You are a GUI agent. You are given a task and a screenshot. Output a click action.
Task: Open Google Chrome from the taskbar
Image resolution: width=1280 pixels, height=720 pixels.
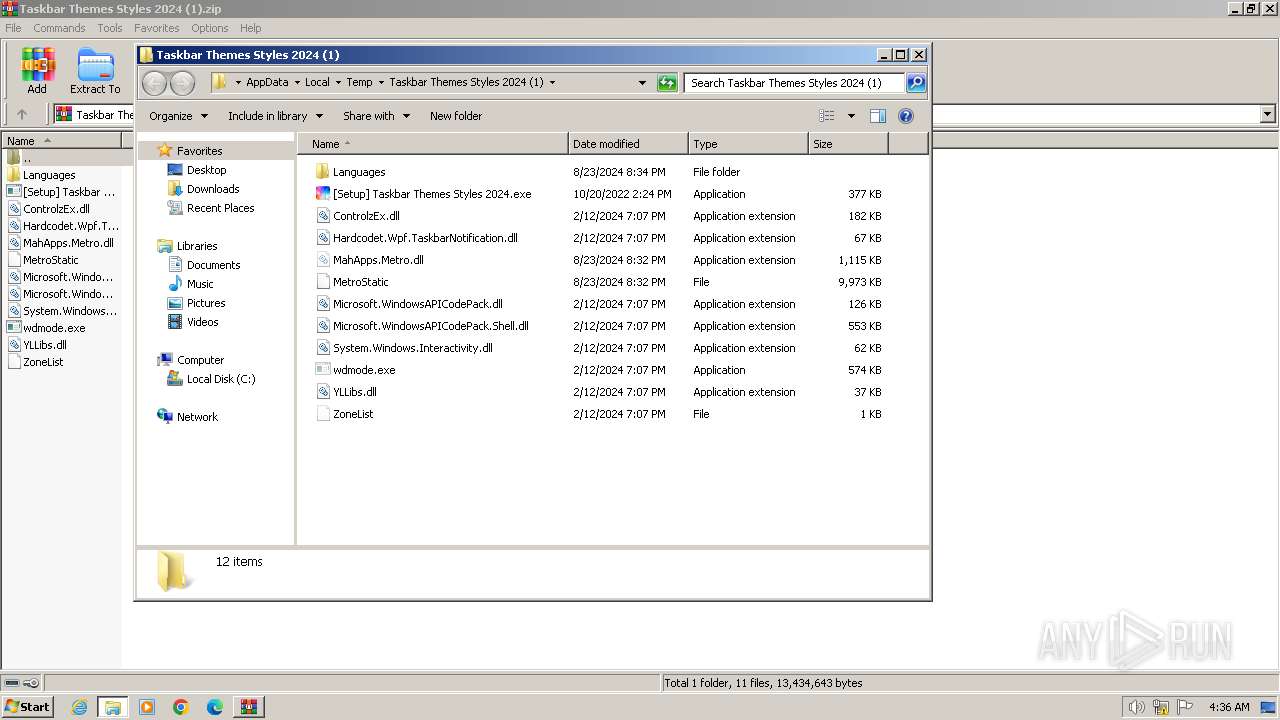coord(181,707)
